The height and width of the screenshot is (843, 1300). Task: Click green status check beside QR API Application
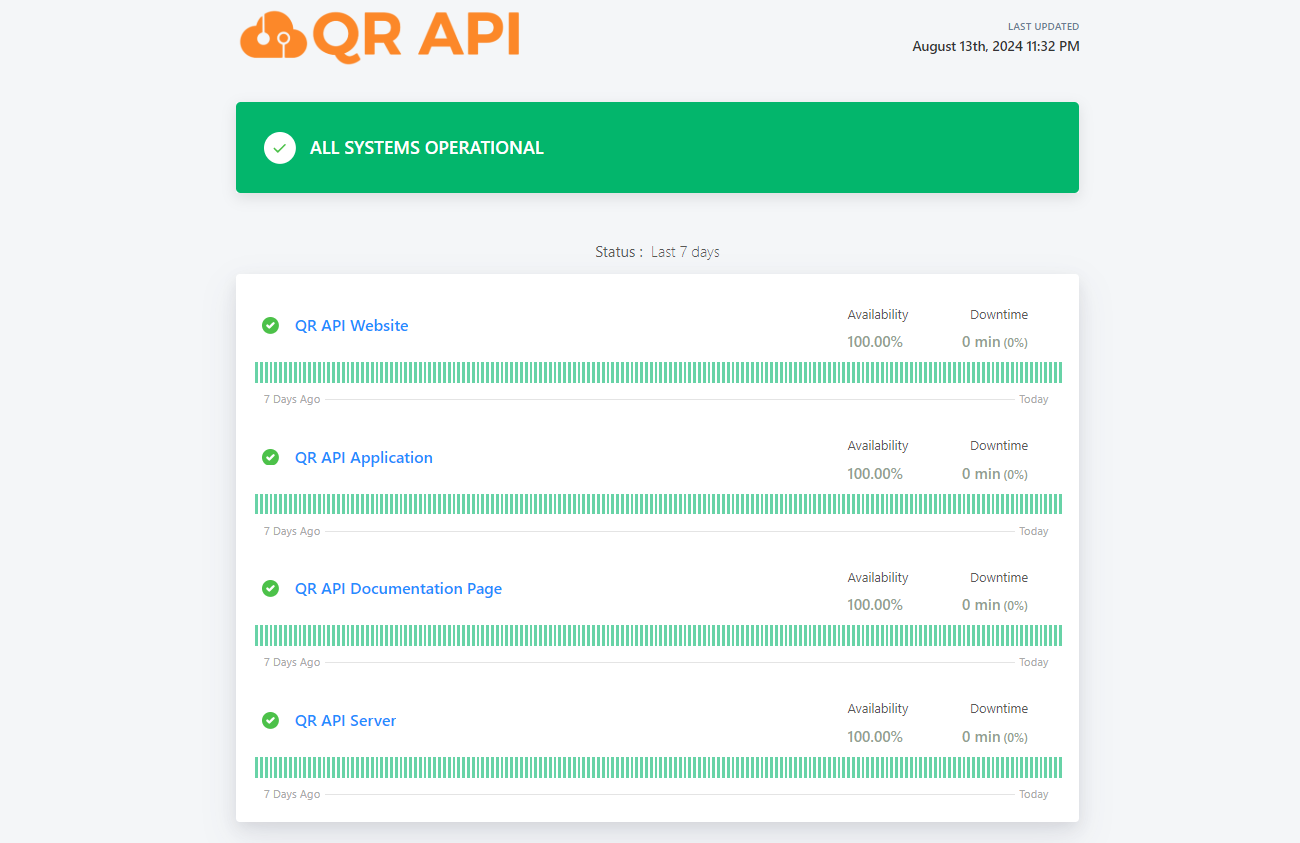(x=270, y=457)
